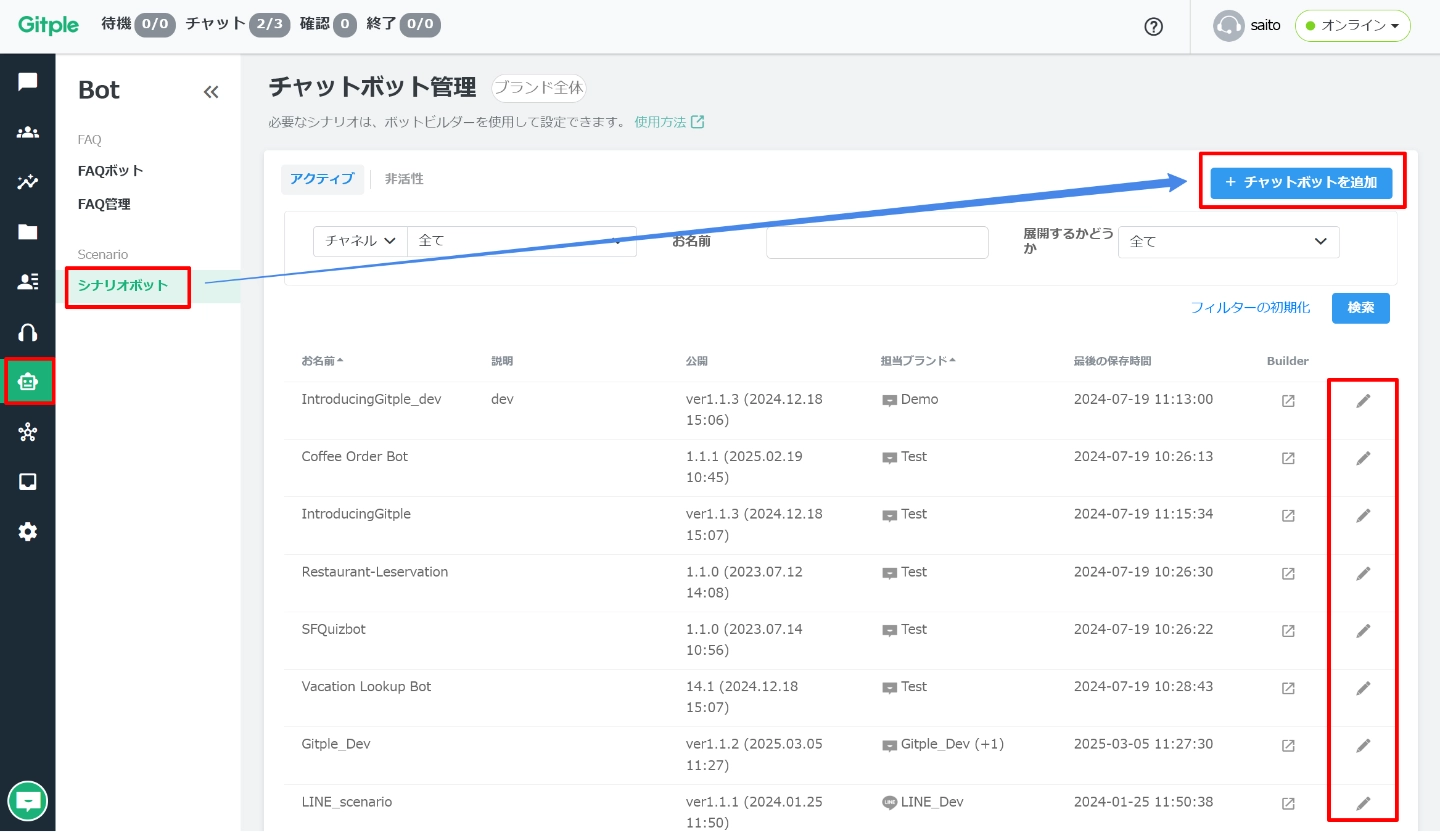Viewport: 1440px width, 833px height.
Task: Click the Coffee Order Bot name
Action: [x=355, y=457]
